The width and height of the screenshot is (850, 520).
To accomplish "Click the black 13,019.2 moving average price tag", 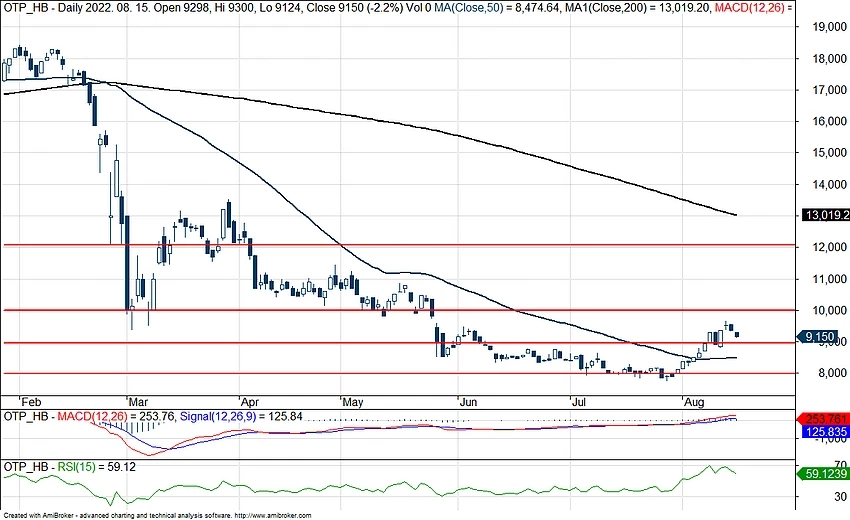I will (x=825, y=215).
